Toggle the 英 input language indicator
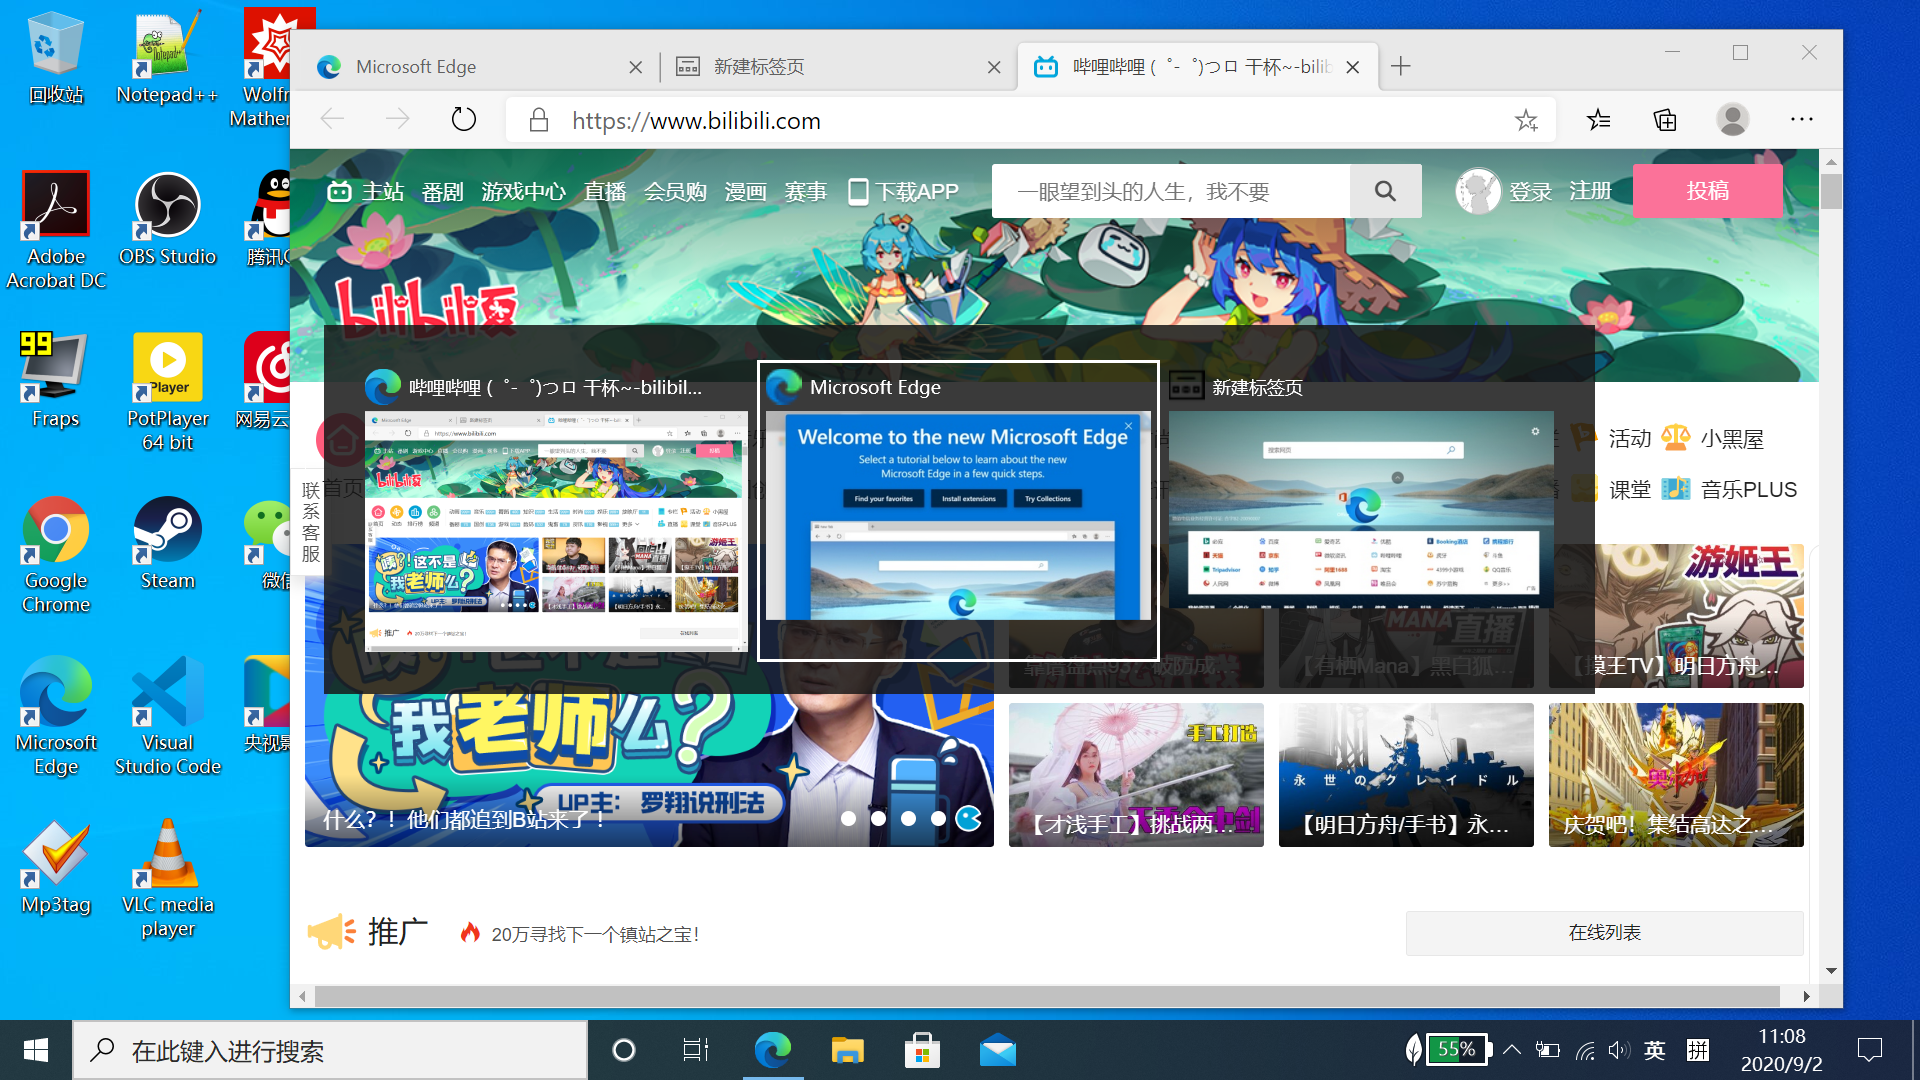The width and height of the screenshot is (1920, 1080). [1655, 1050]
